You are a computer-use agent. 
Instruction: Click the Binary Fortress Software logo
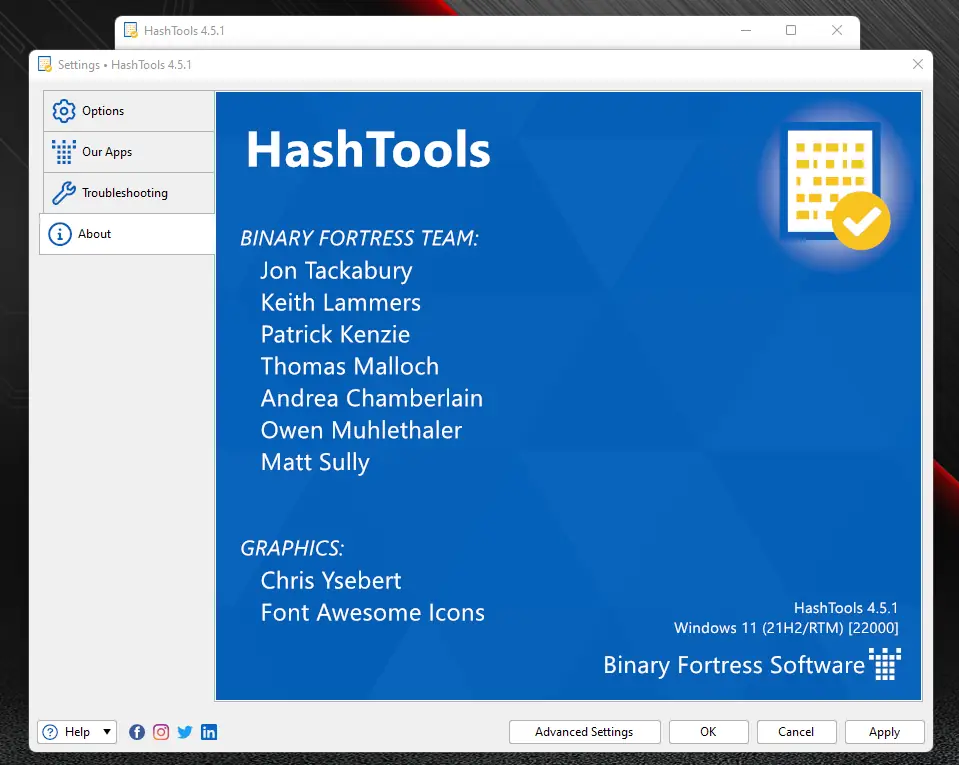tap(885, 664)
